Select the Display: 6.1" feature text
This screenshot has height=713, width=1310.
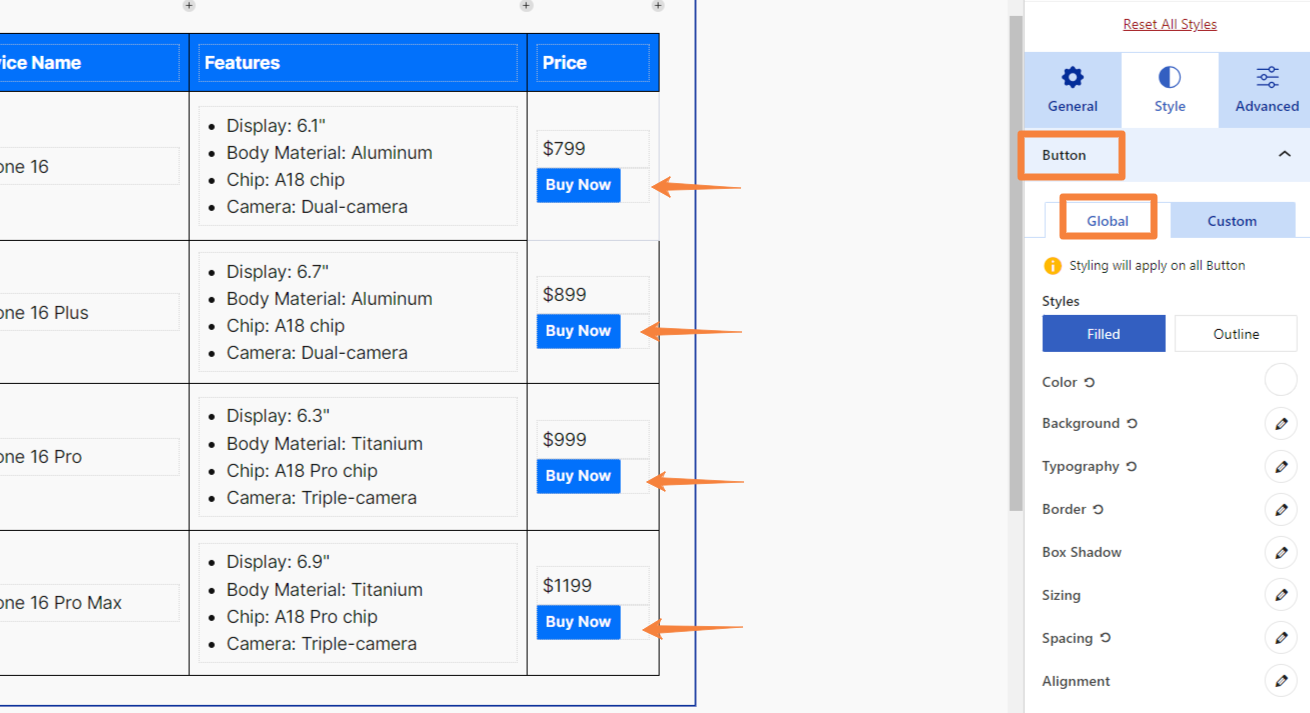276,126
